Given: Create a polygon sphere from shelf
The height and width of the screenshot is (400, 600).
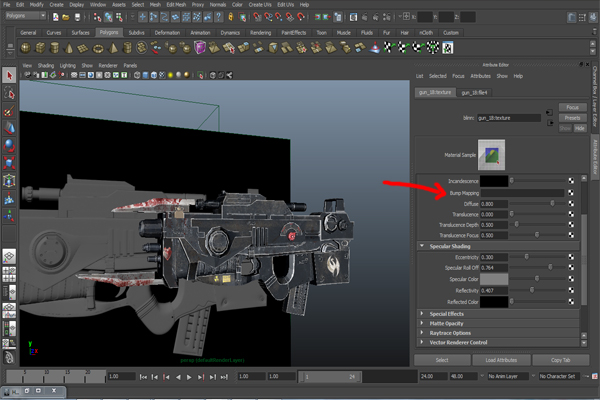Looking at the screenshot, I should 26,48.
